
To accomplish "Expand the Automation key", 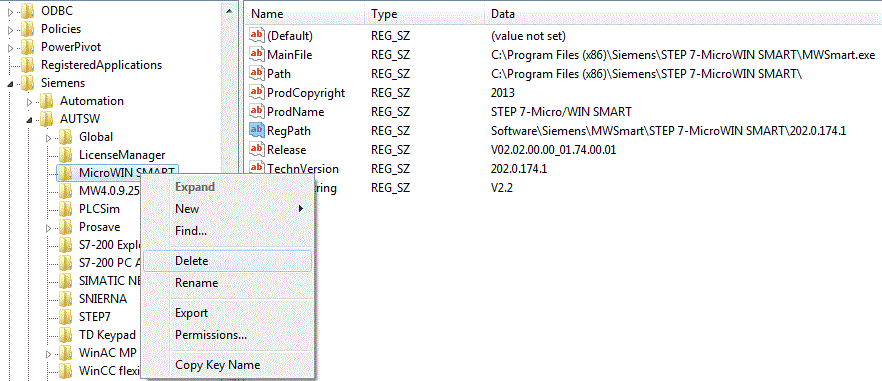I will coord(29,101).
